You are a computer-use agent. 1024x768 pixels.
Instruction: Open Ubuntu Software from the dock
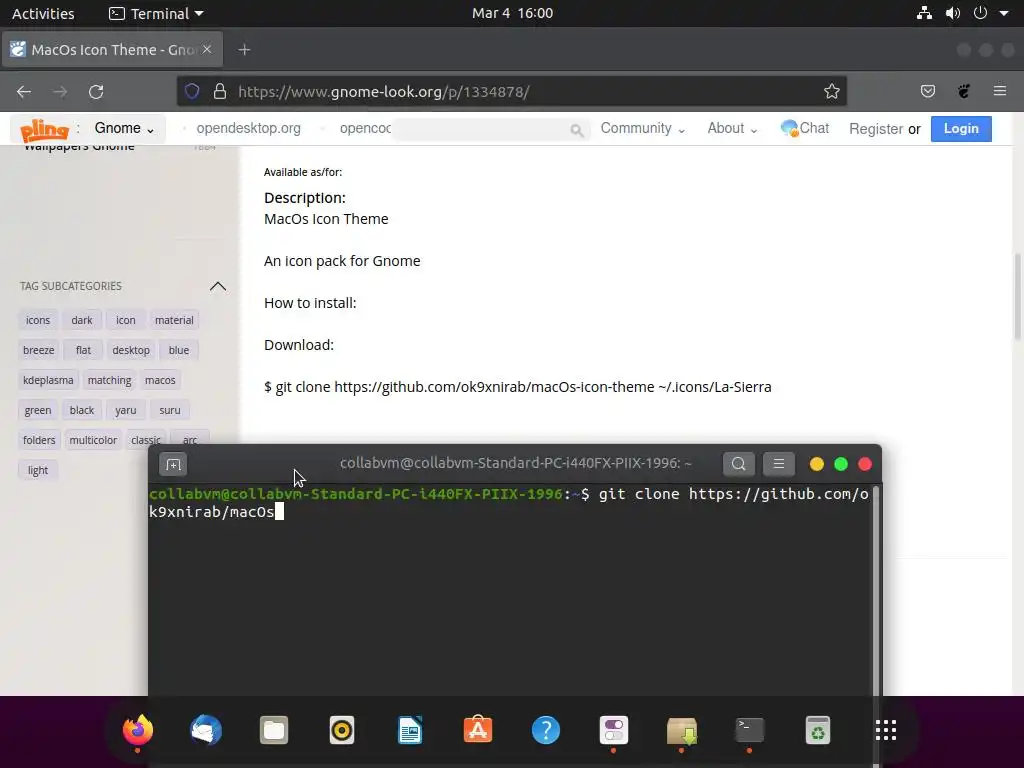[478, 729]
